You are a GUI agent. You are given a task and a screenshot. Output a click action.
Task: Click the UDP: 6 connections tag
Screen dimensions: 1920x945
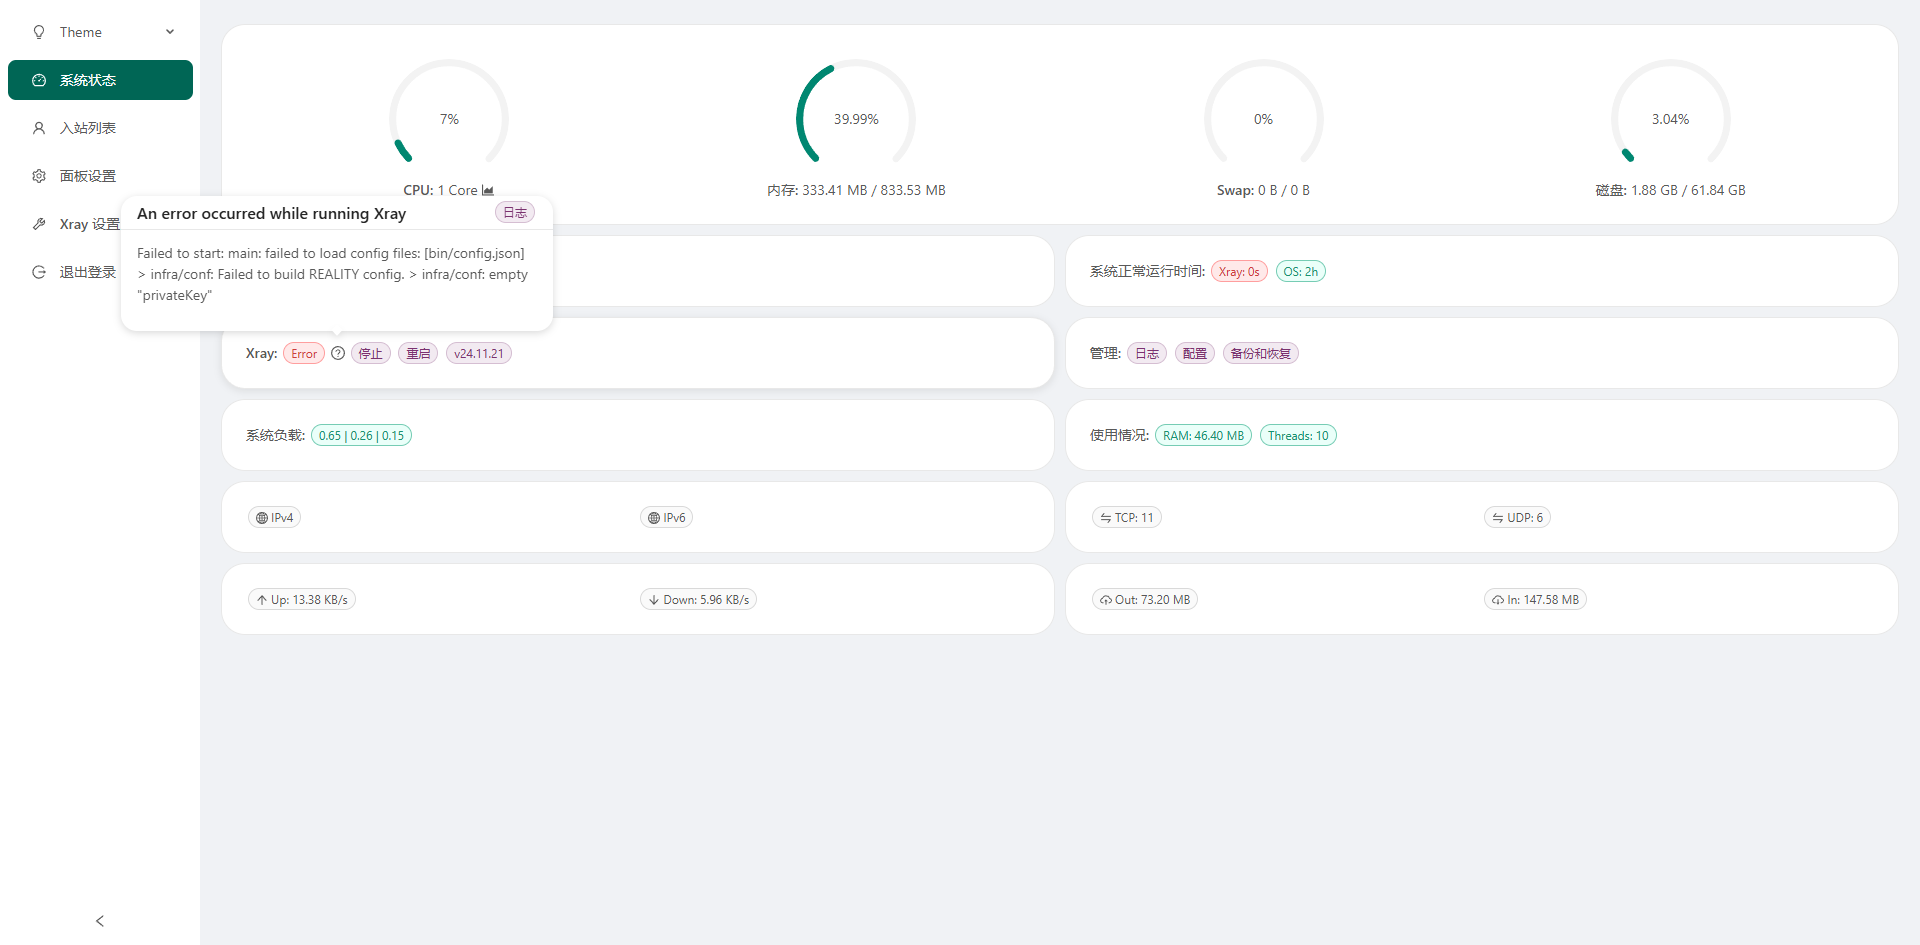(1518, 517)
